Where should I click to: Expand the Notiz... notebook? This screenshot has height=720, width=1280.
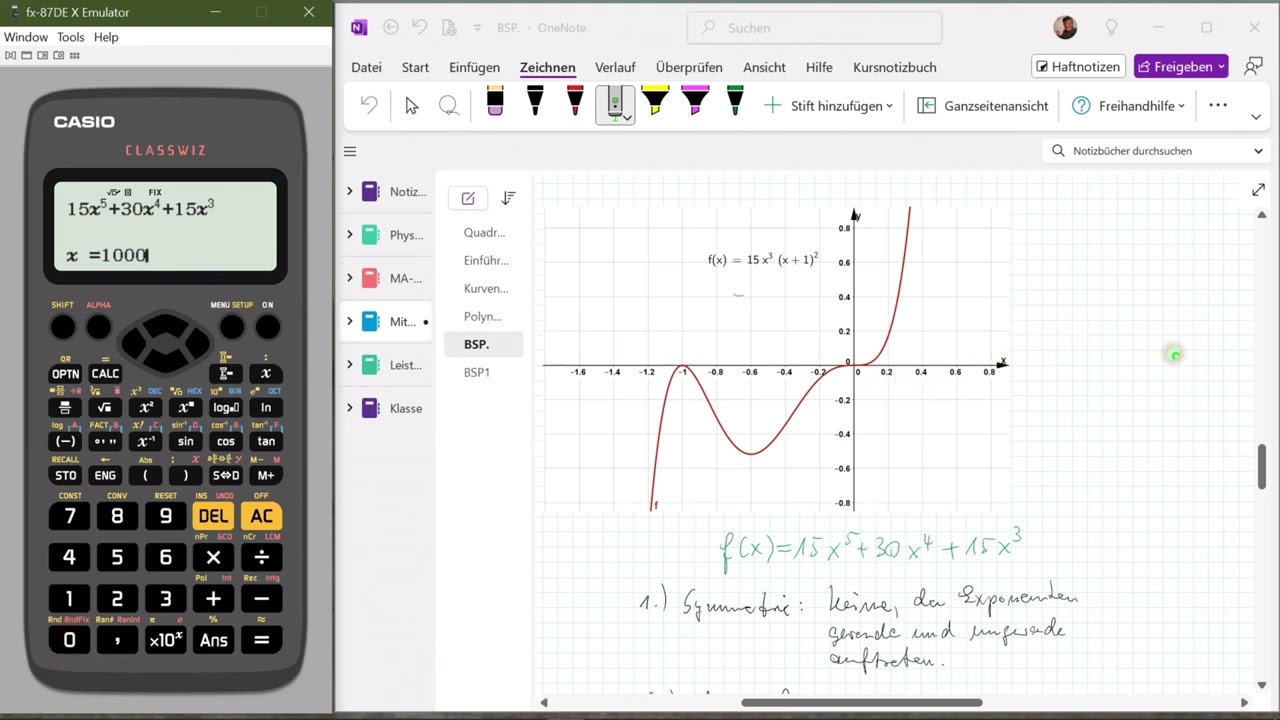point(349,191)
